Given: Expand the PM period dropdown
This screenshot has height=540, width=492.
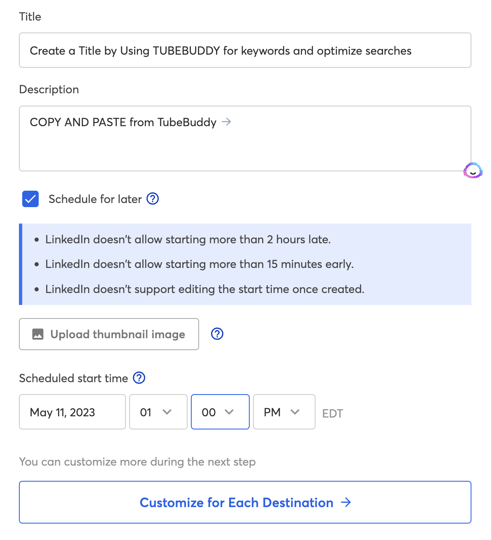Looking at the screenshot, I should point(284,412).
